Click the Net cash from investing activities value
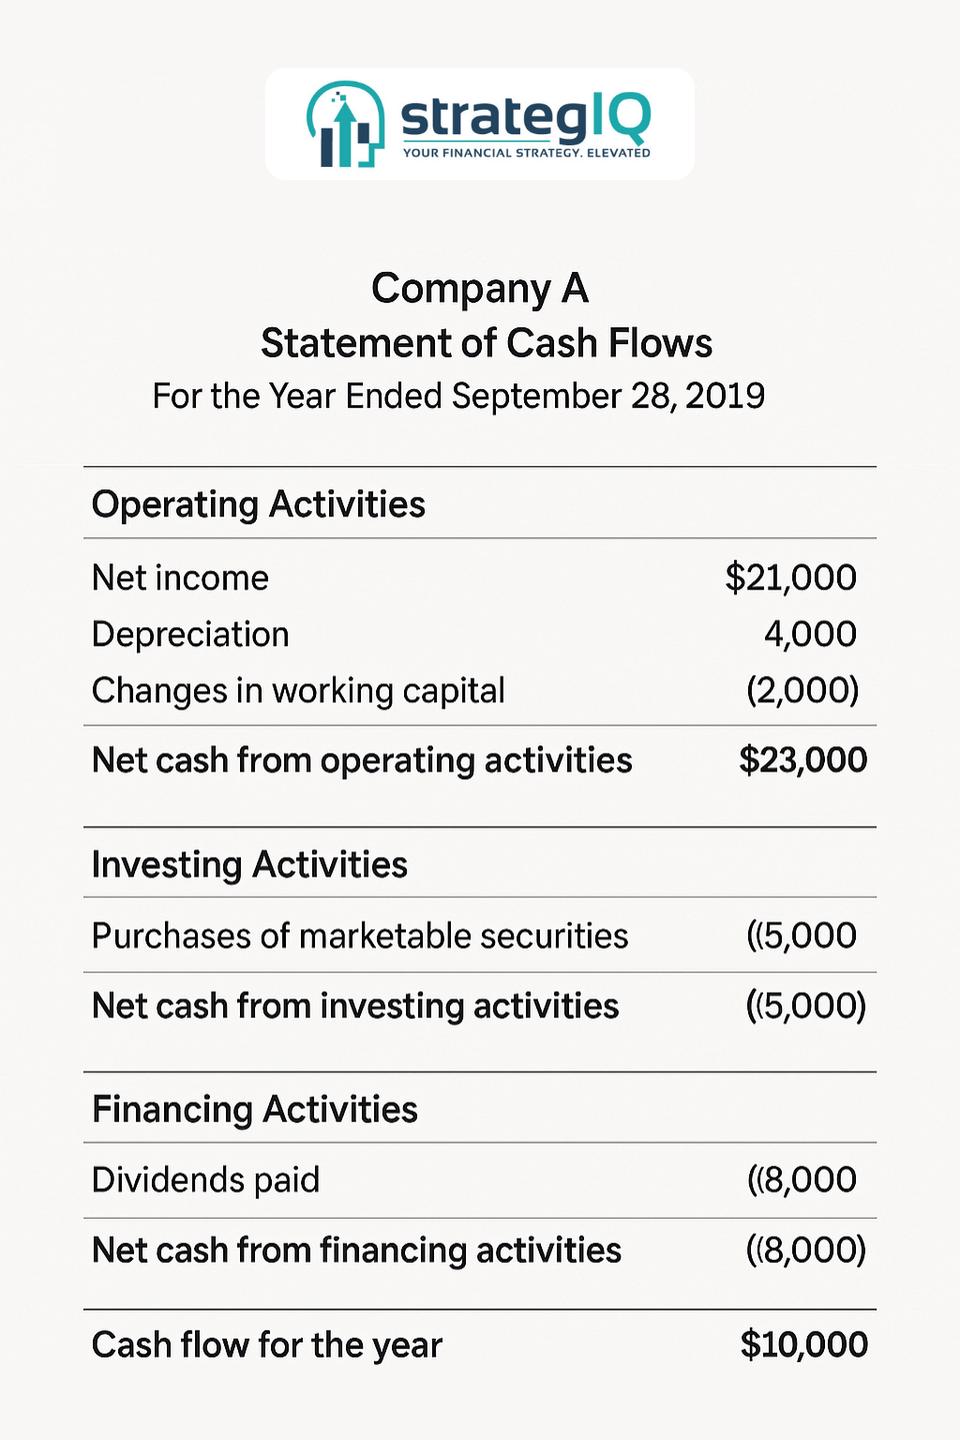Viewport: 960px width, 1440px height. [x=806, y=1006]
